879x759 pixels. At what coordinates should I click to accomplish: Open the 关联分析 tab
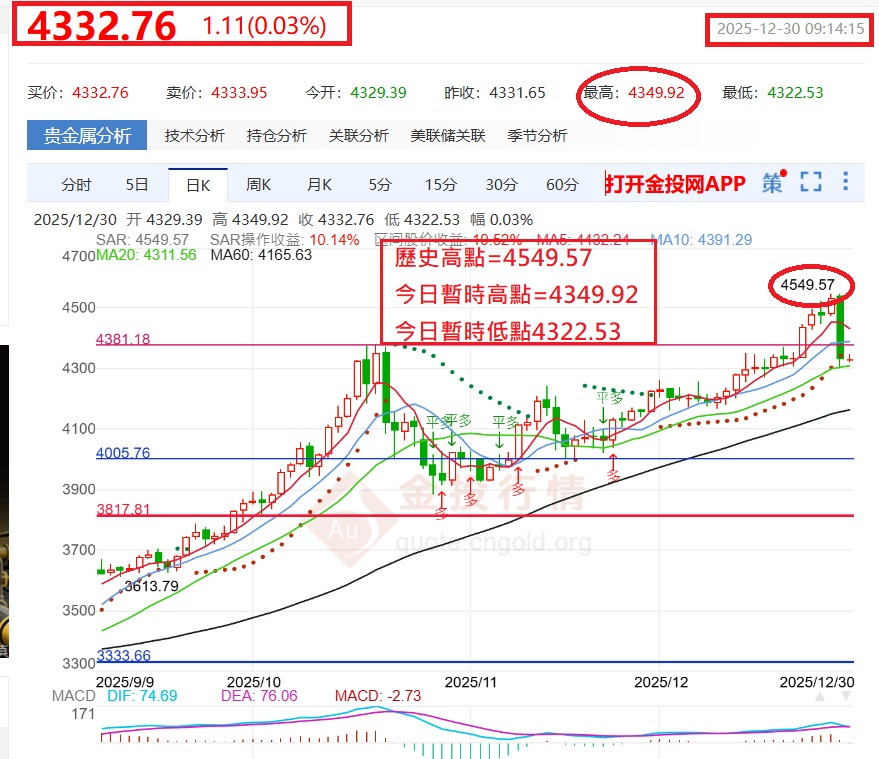358,136
